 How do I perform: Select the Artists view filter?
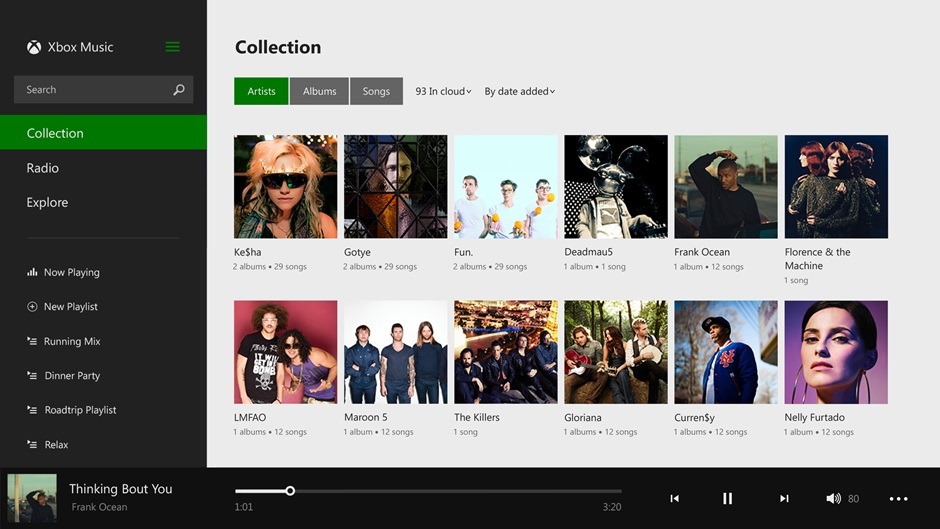(x=261, y=91)
